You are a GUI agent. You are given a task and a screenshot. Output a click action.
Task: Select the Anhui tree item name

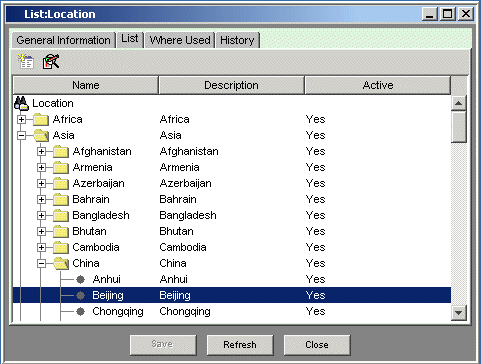[x=106, y=279]
